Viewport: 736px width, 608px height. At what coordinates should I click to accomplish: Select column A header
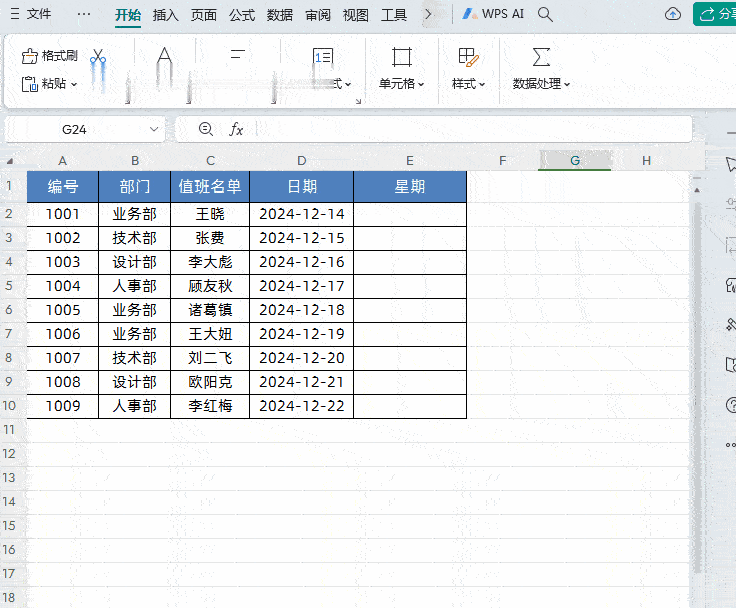(62, 161)
